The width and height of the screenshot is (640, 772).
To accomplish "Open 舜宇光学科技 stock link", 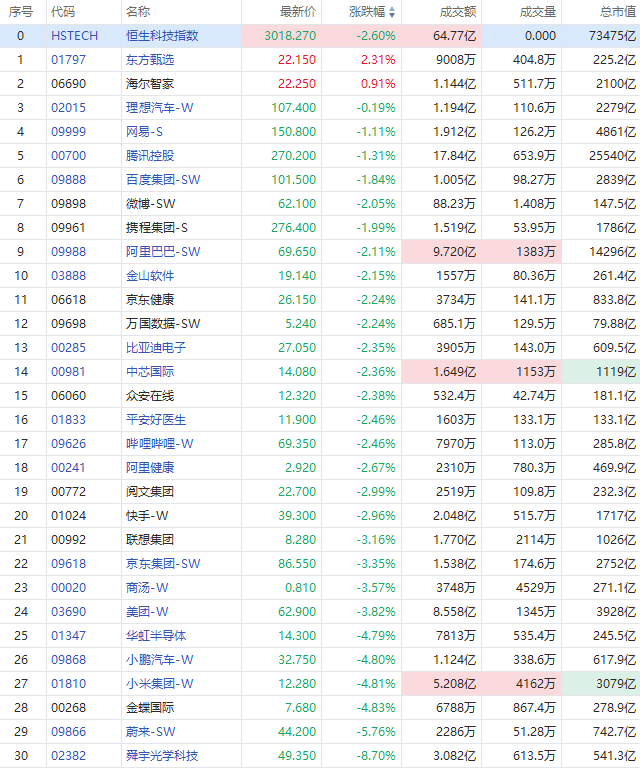I will pos(162,756).
